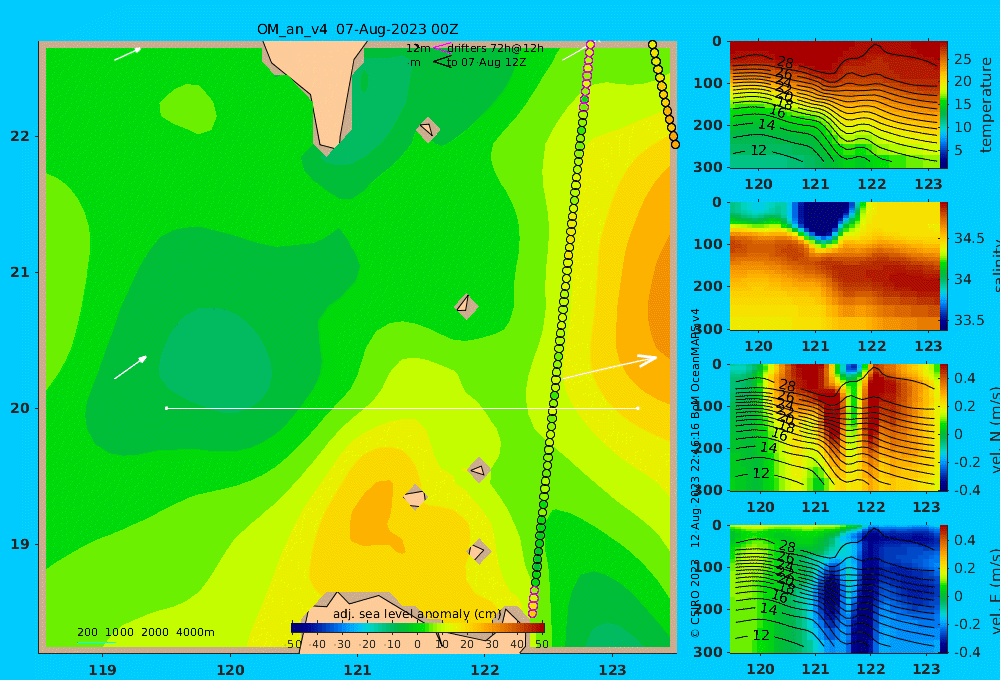1000x680 pixels.
Task: Click the temperature section colorbar
Action: [943, 105]
